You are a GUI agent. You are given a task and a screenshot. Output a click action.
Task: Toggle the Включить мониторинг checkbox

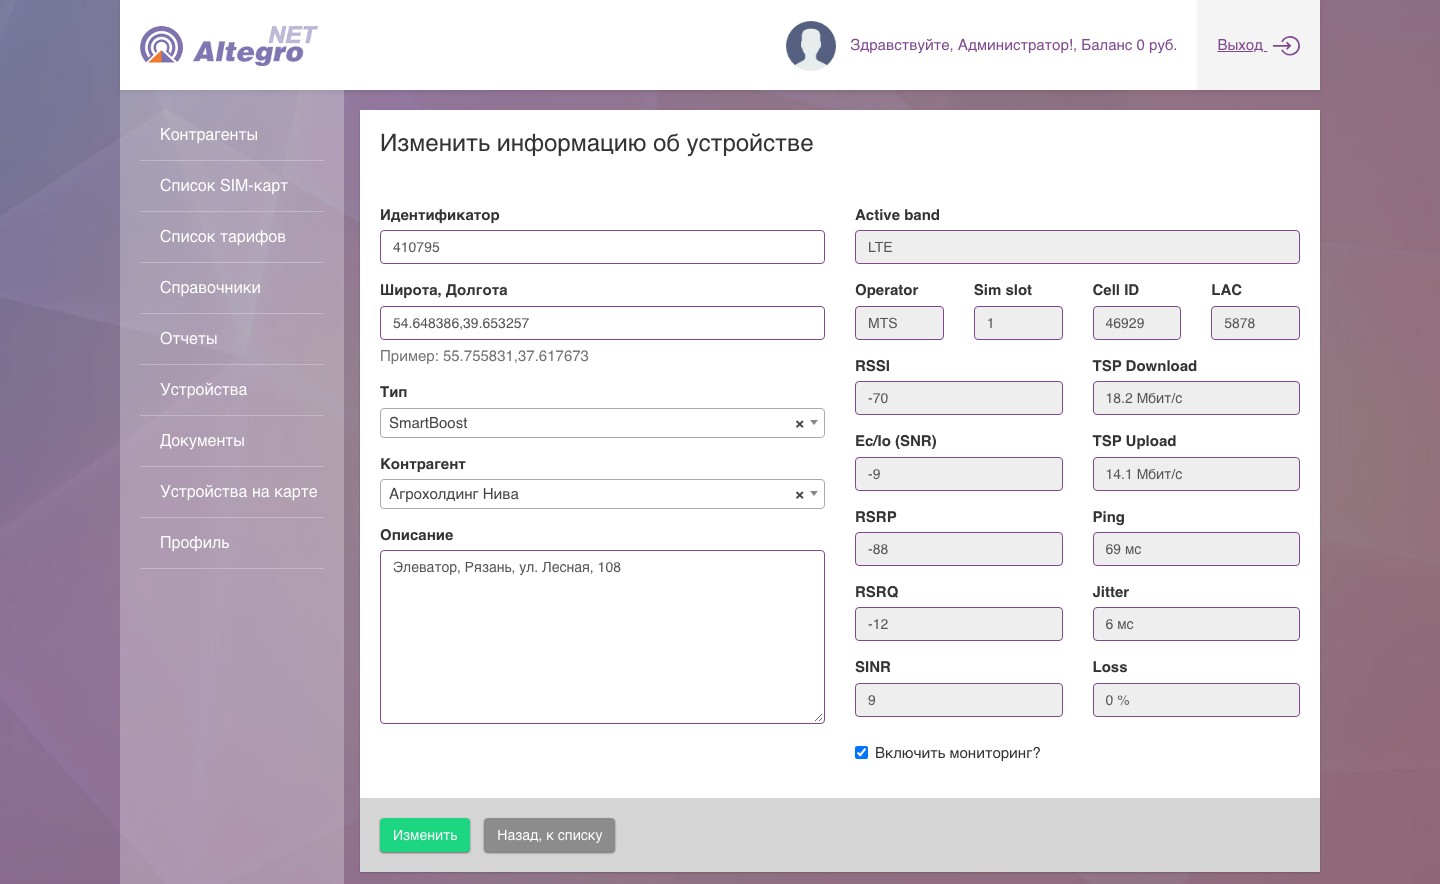tap(861, 753)
